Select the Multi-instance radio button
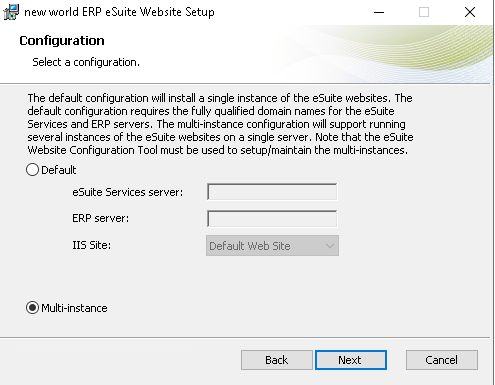This screenshot has height=385, width=495. point(32,308)
